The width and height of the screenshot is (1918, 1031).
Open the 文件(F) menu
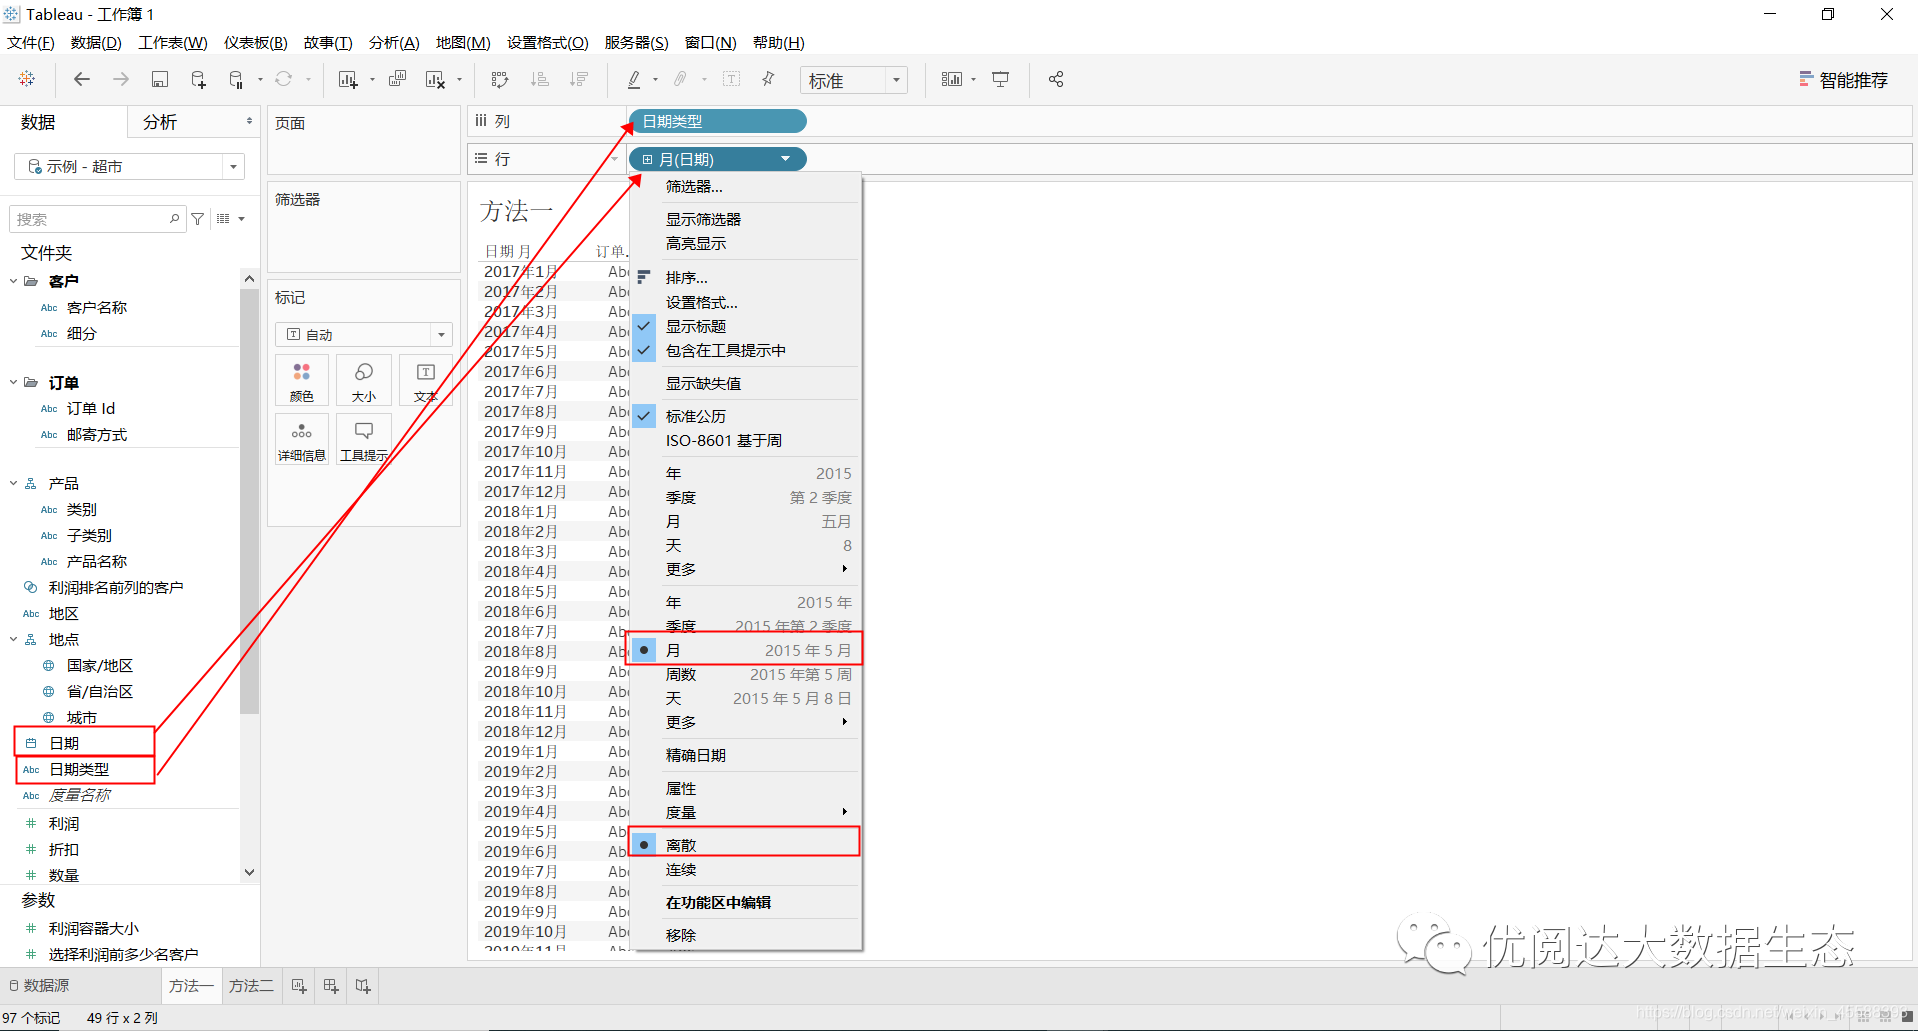pos(31,42)
